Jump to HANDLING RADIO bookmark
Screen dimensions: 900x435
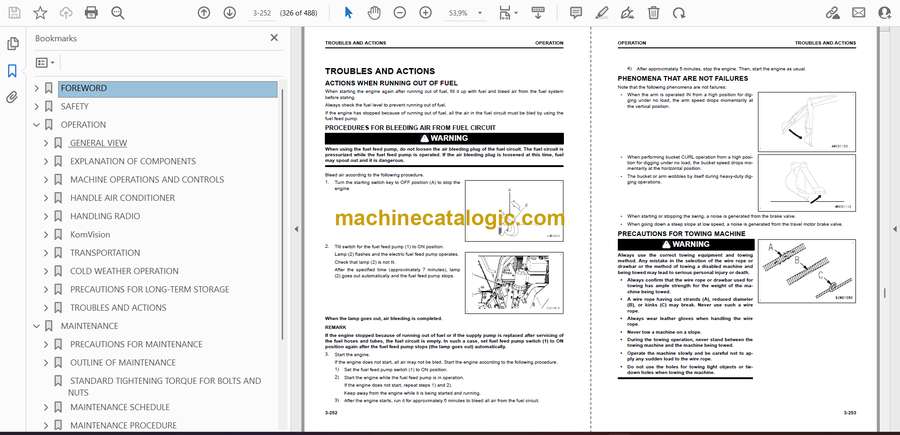(x=105, y=216)
